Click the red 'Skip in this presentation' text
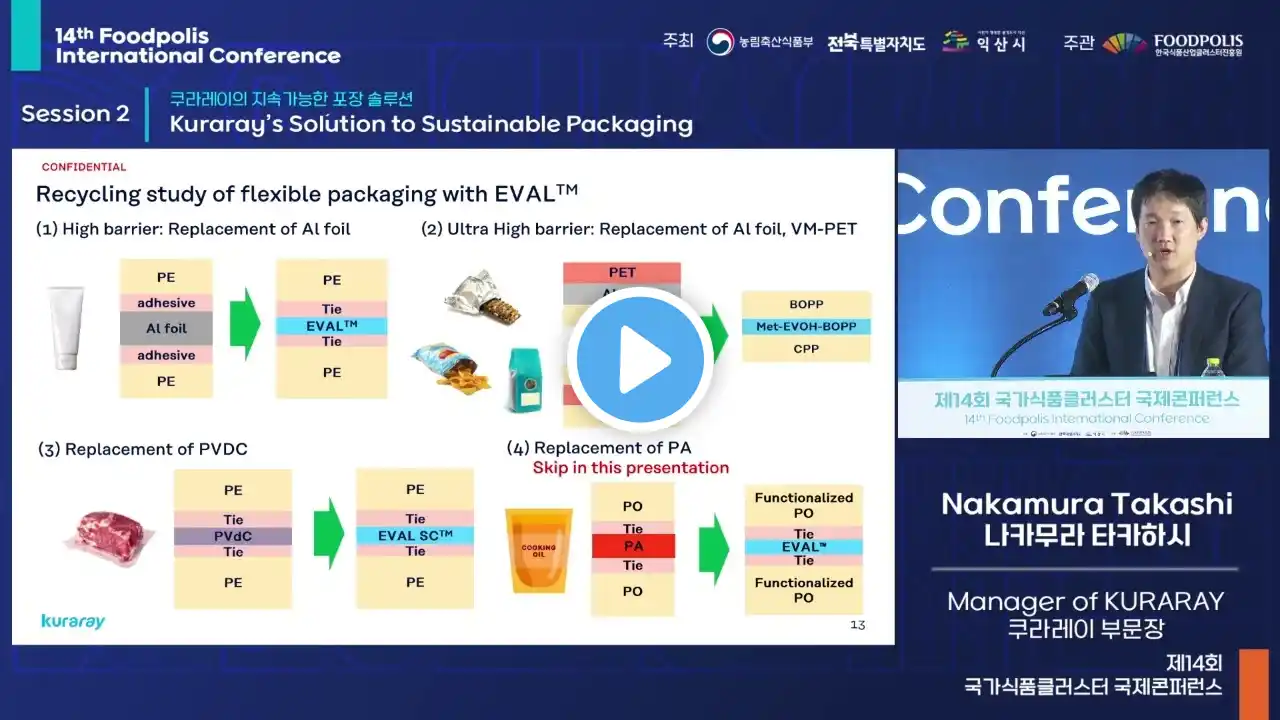The height and width of the screenshot is (720, 1280). (631, 468)
